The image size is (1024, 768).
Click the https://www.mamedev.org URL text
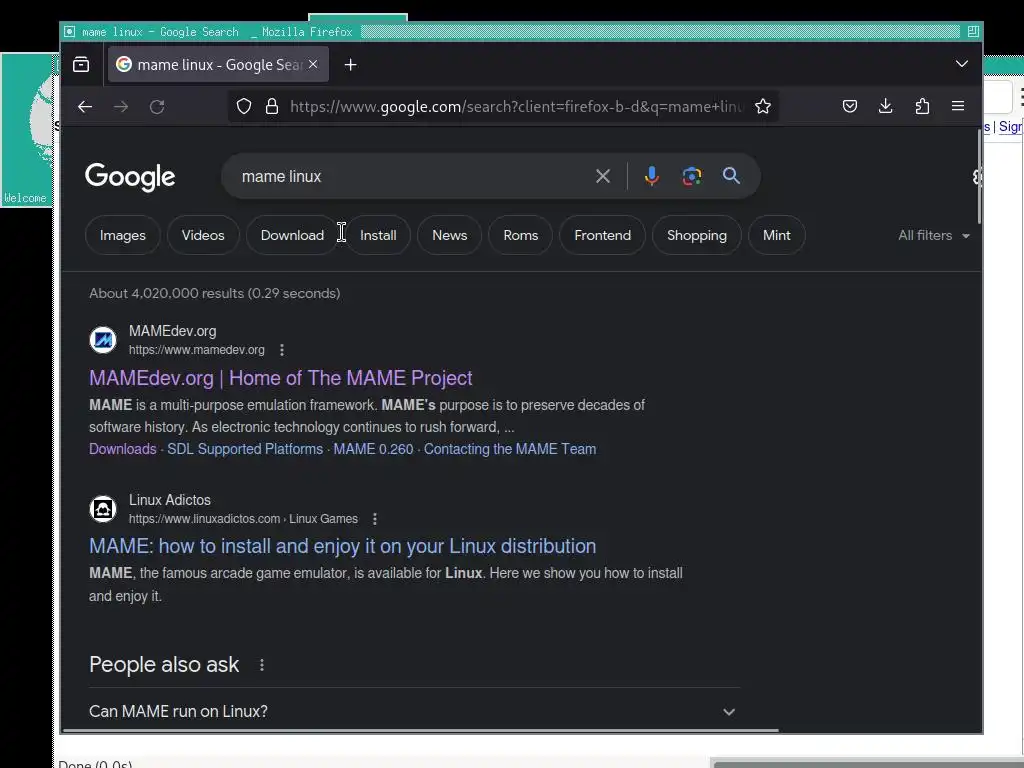(x=197, y=350)
